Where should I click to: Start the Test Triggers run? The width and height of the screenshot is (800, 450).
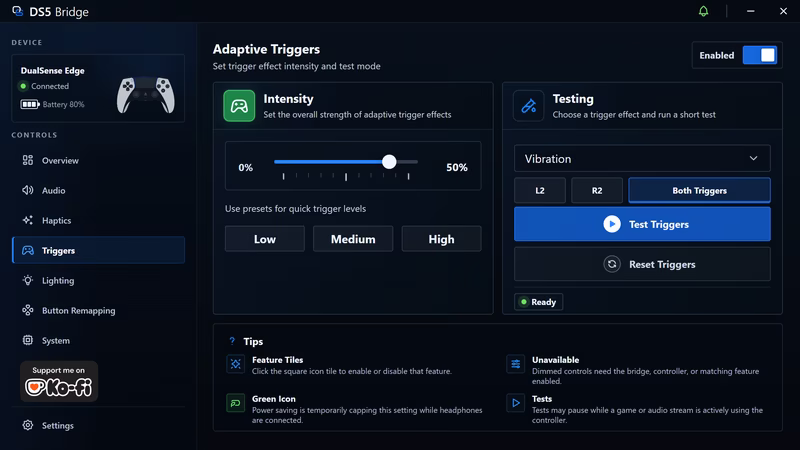642,224
